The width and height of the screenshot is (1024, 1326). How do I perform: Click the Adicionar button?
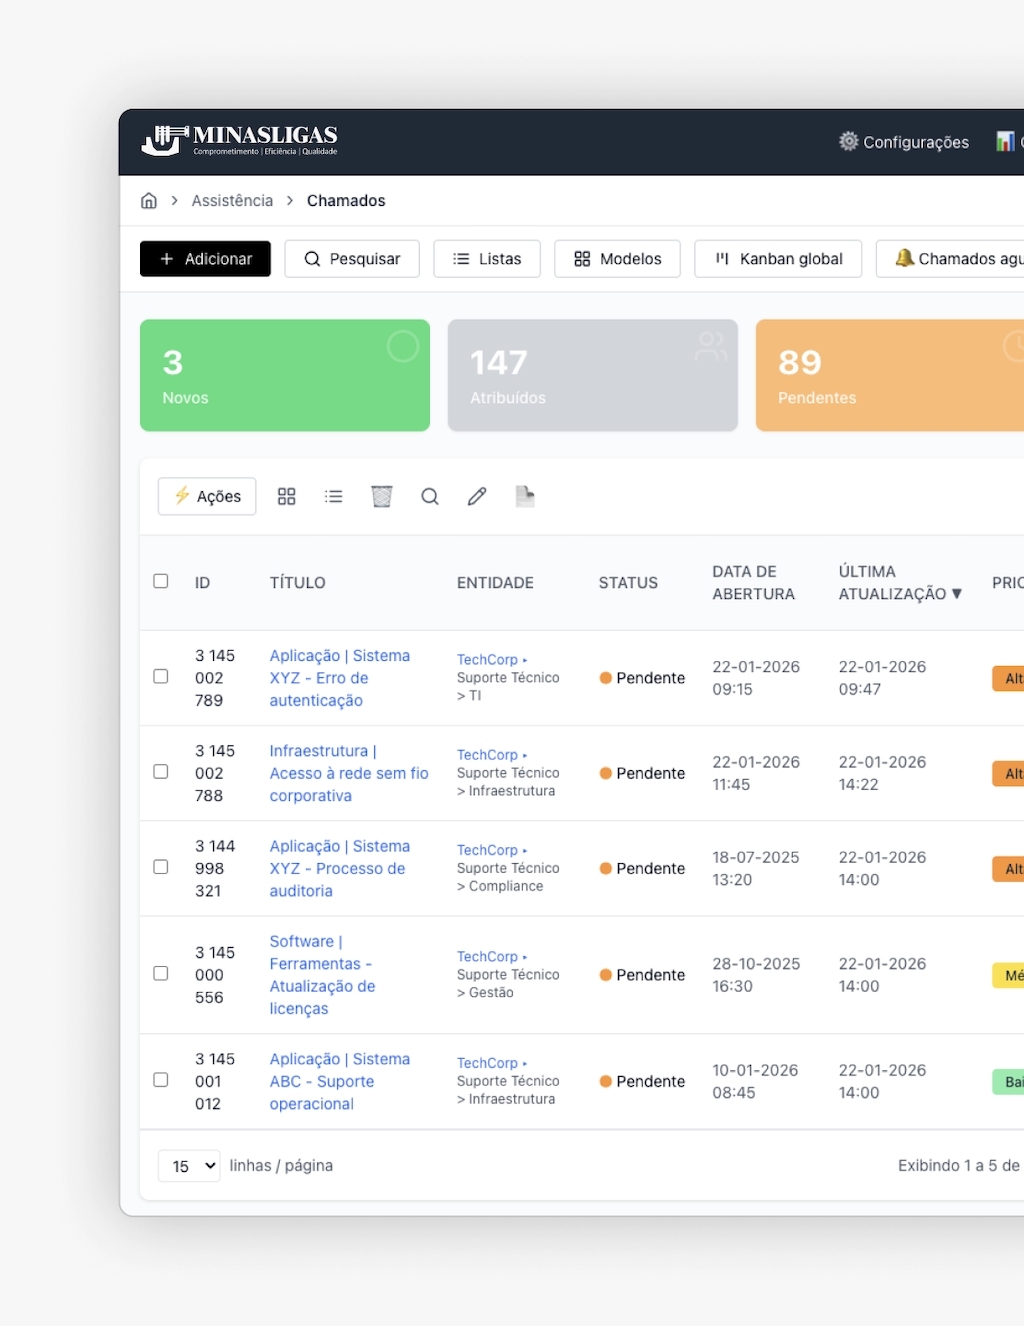[205, 259]
